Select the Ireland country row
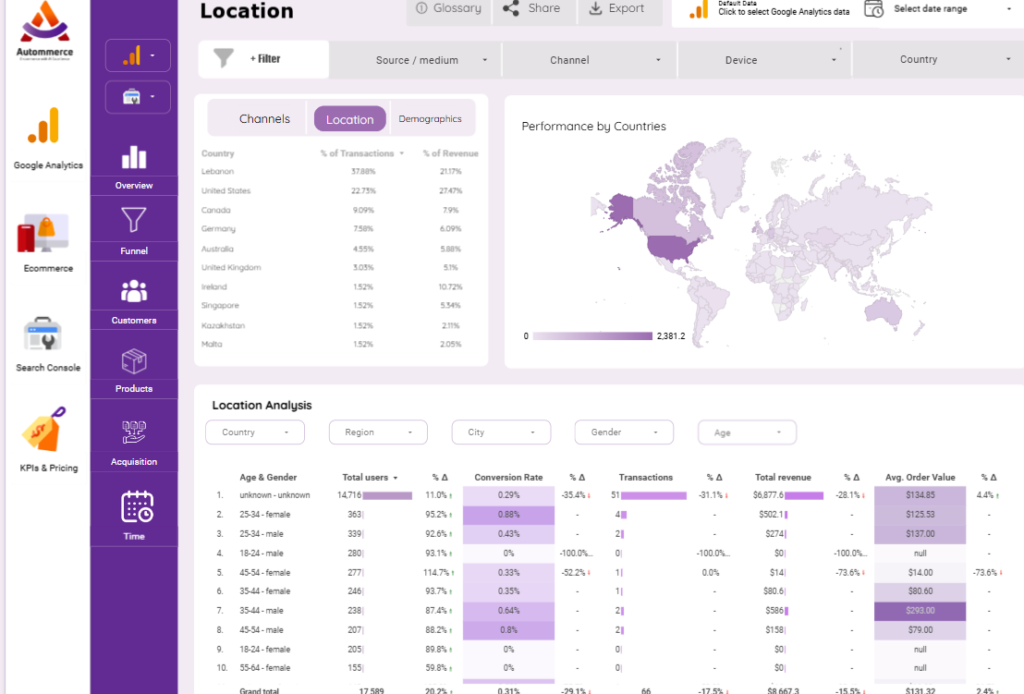Image resolution: width=1024 pixels, height=694 pixels. 340,287
